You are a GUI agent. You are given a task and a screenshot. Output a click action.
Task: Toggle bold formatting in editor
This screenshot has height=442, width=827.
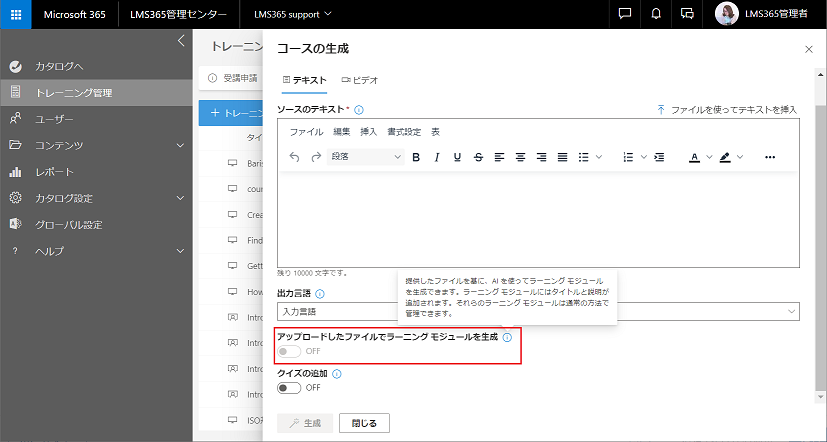(x=416, y=157)
